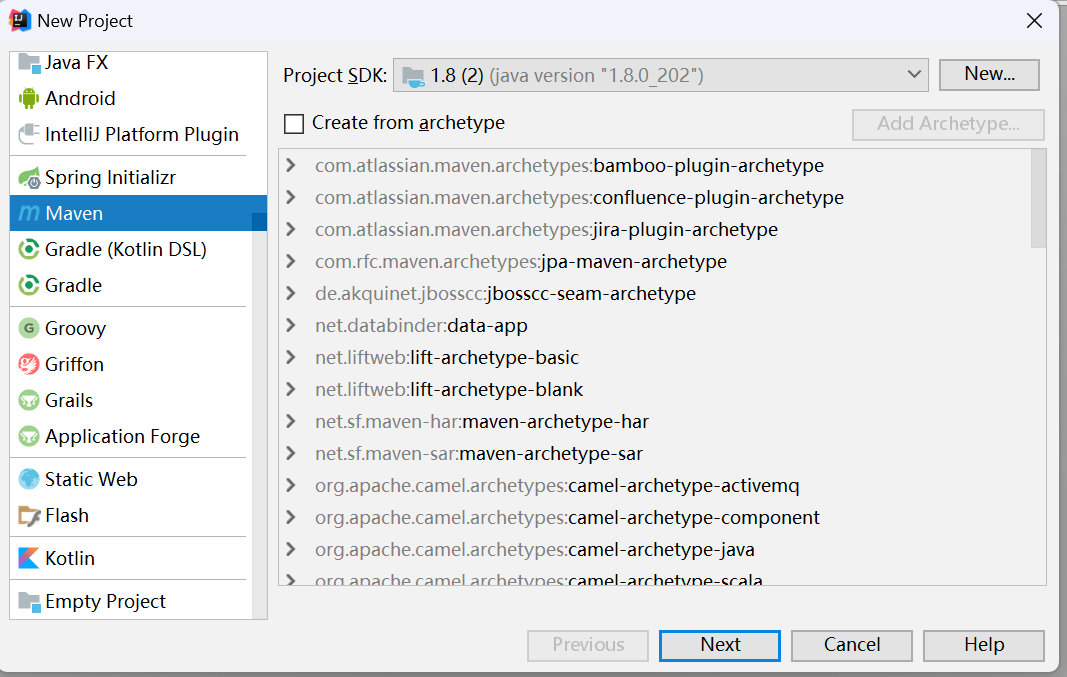Click the Empty Project folder icon
Image resolution: width=1067 pixels, height=677 pixels.
[x=29, y=601]
